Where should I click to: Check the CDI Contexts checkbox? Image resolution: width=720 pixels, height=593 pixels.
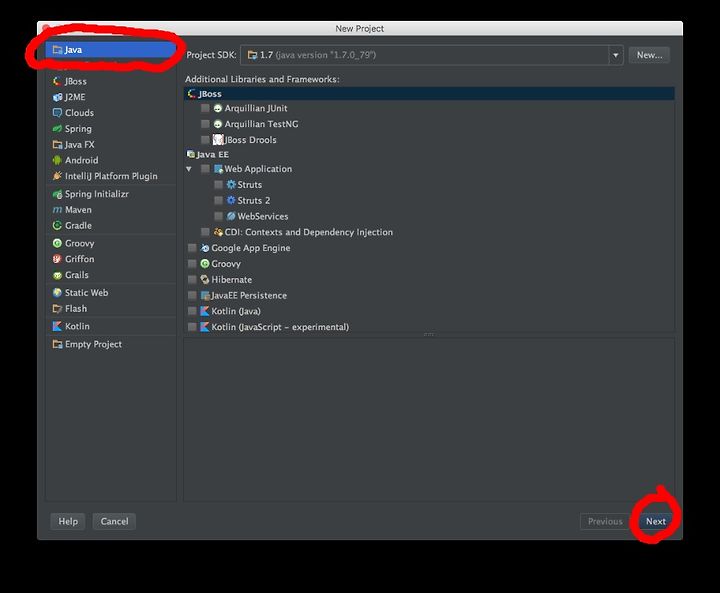[205, 232]
